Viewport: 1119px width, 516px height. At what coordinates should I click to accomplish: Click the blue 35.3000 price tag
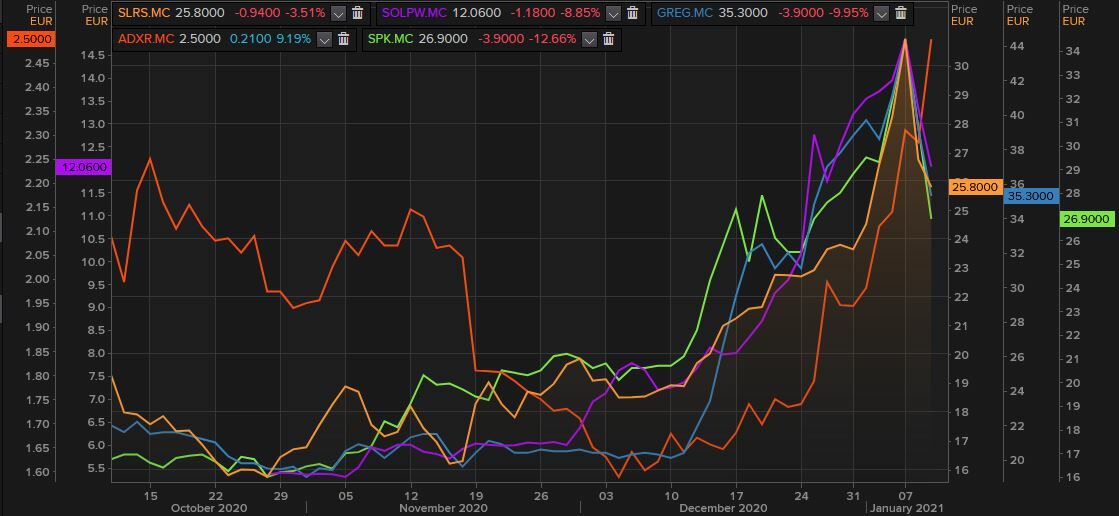(x=1030, y=196)
